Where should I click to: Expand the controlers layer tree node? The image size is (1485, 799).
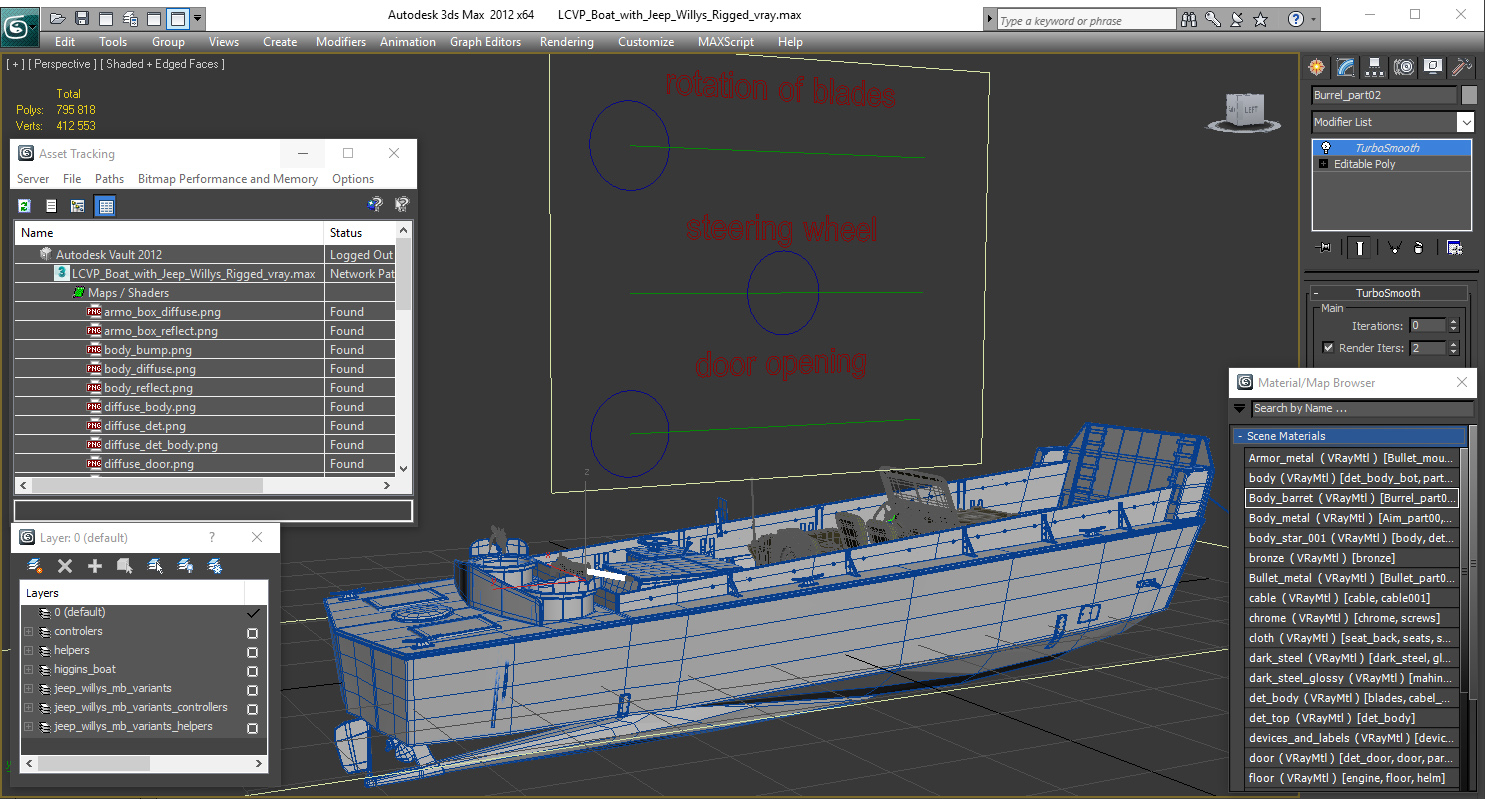click(x=28, y=632)
